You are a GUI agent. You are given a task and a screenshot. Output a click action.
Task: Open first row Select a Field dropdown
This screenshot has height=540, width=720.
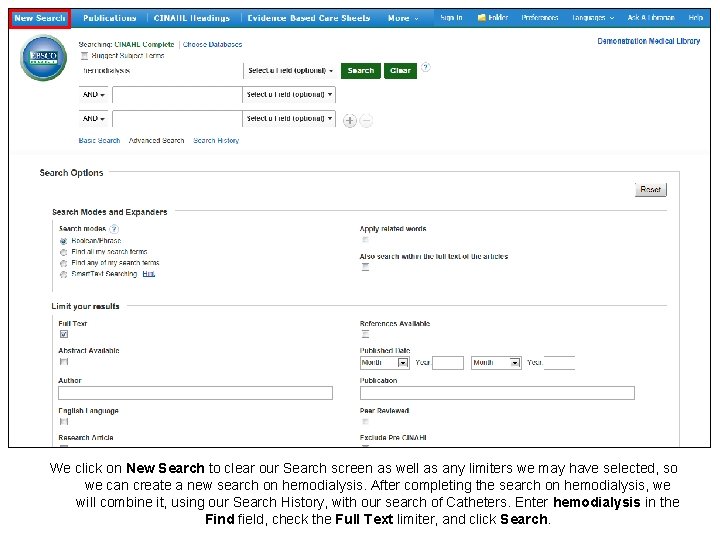pyautogui.click(x=290, y=71)
